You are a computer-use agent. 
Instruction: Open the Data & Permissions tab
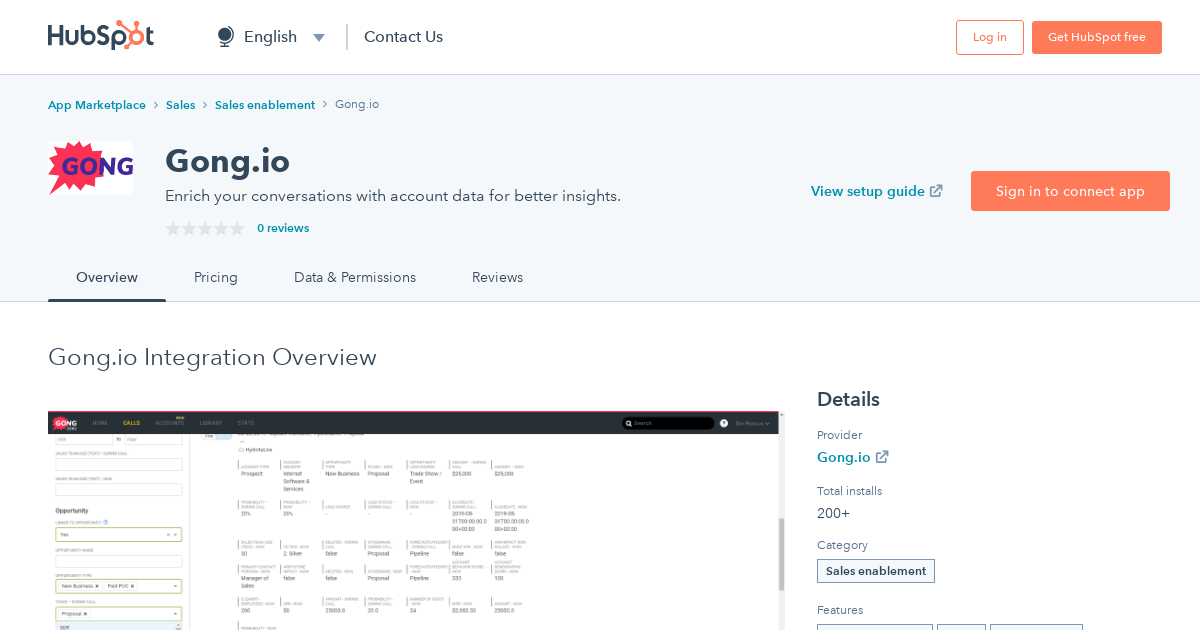pyautogui.click(x=355, y=277)
